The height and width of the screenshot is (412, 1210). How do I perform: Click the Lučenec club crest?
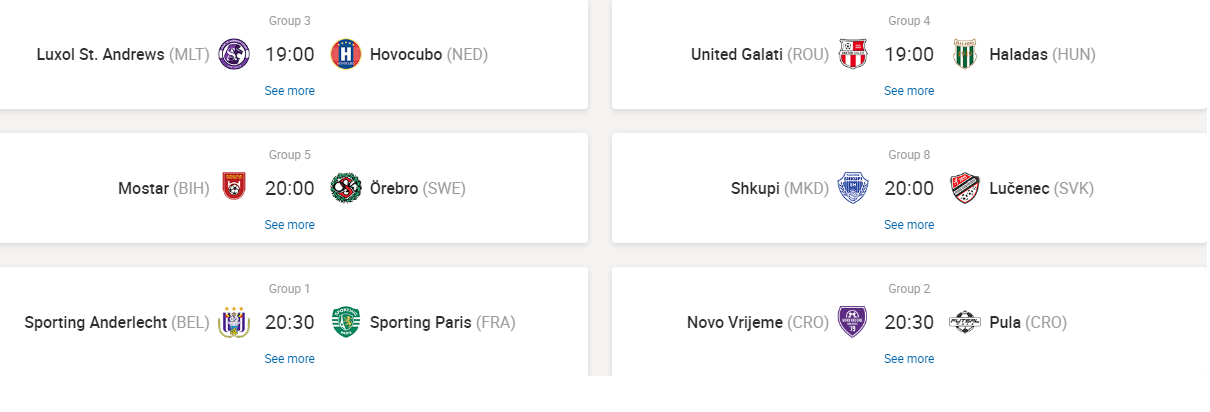pyautogui.click(x=965, y=188)
